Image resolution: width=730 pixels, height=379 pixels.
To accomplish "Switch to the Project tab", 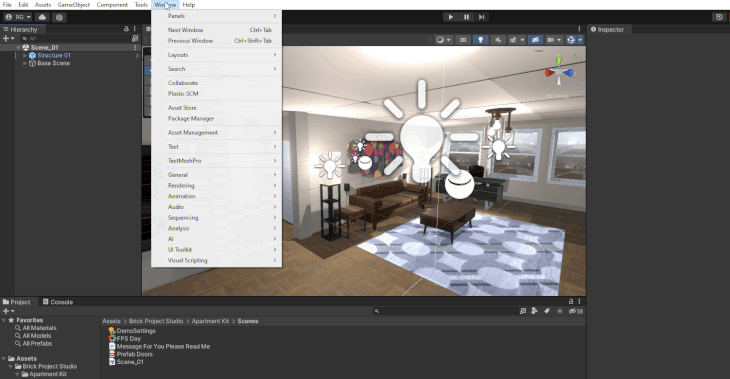I will (17, 302).
